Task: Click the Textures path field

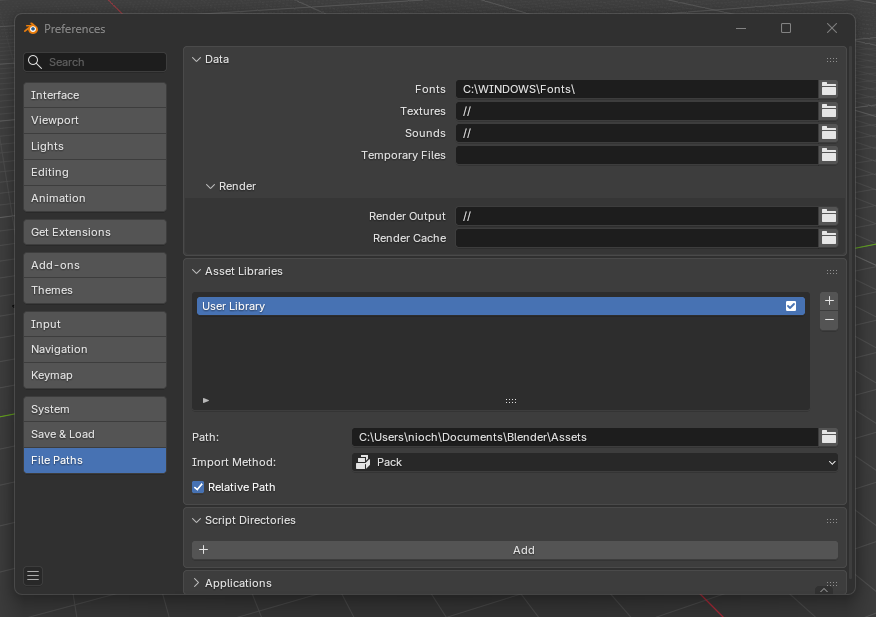Action: (x=637, y=111)
